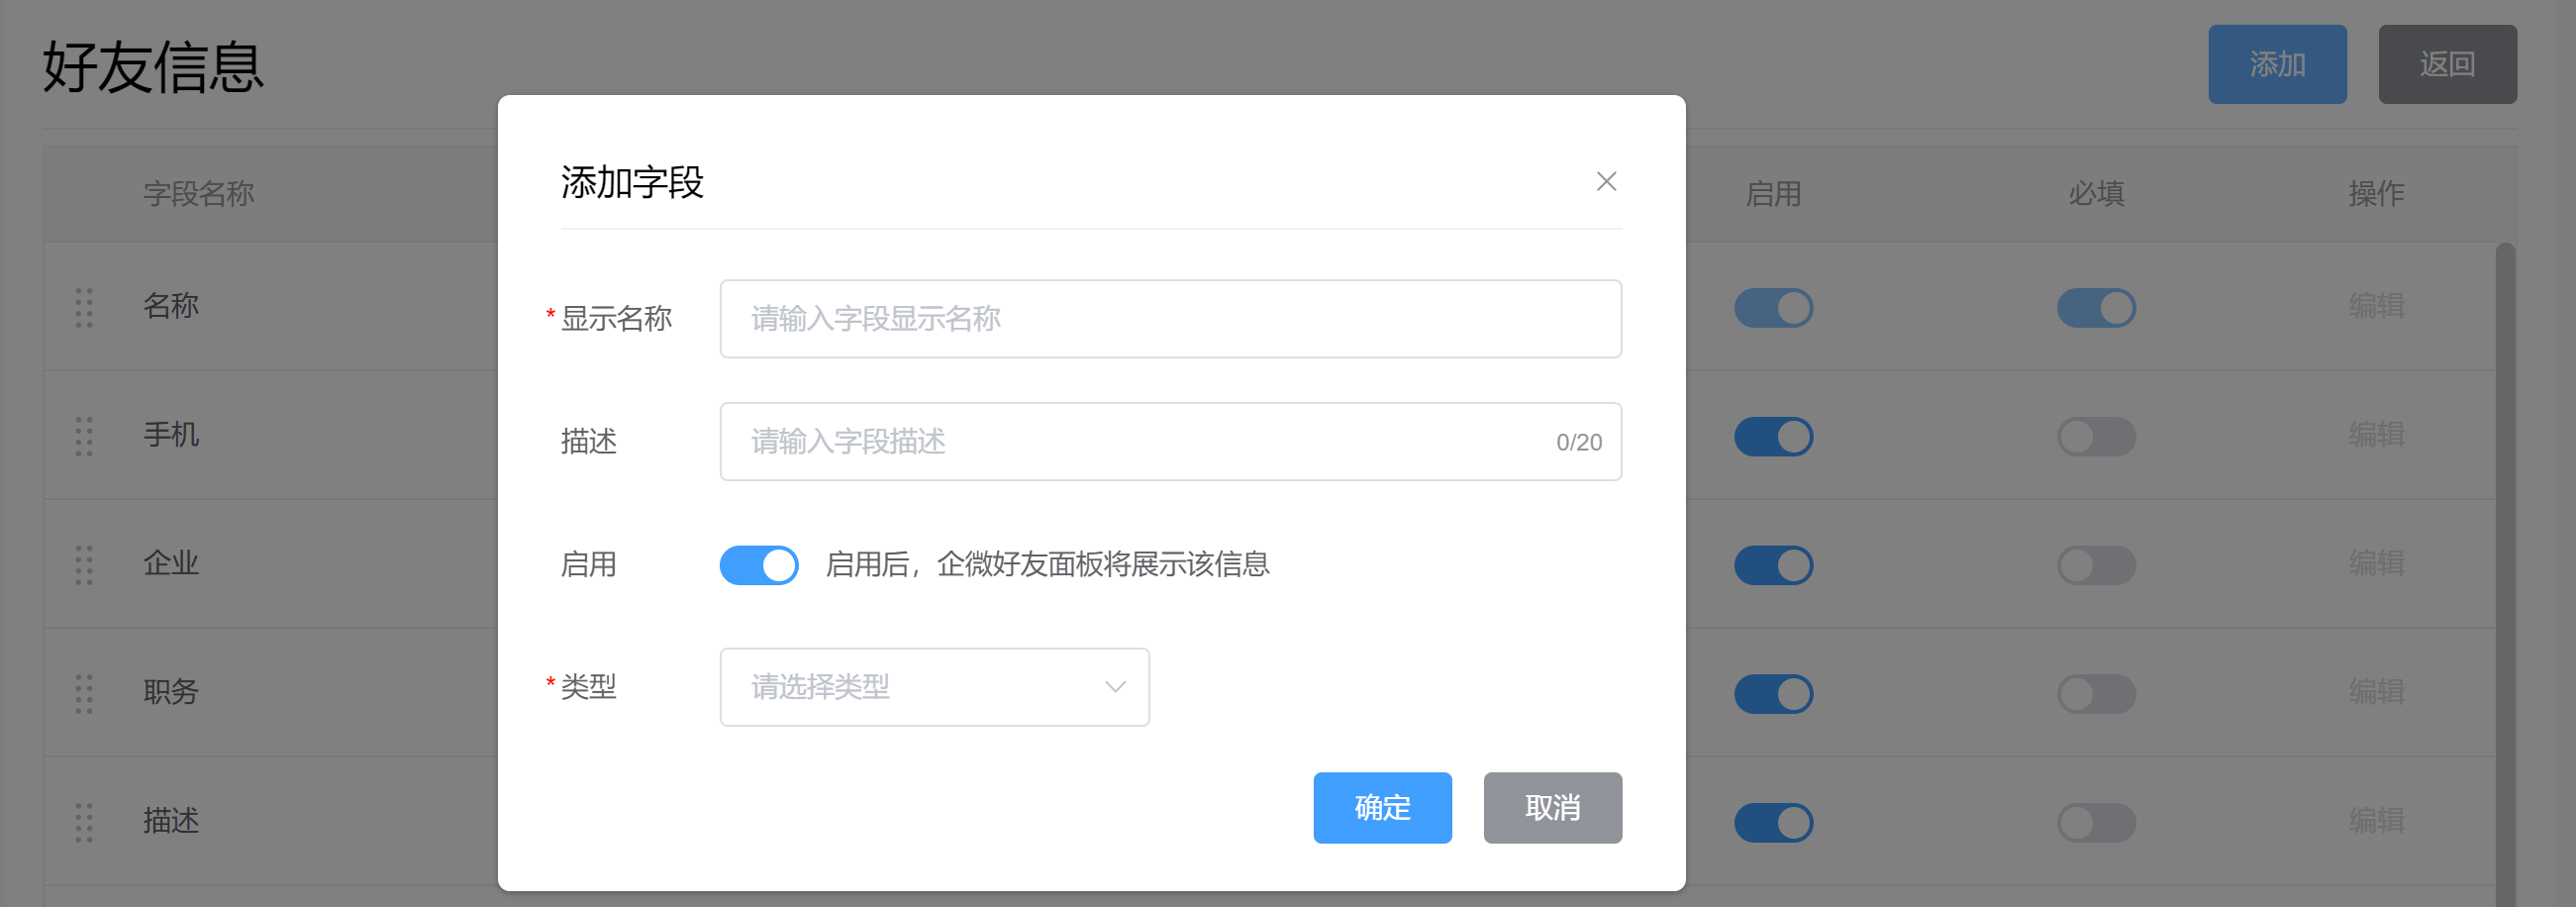
Task: Focus the 描述 input field in dialog
Action: click(x=1140, y=442)
